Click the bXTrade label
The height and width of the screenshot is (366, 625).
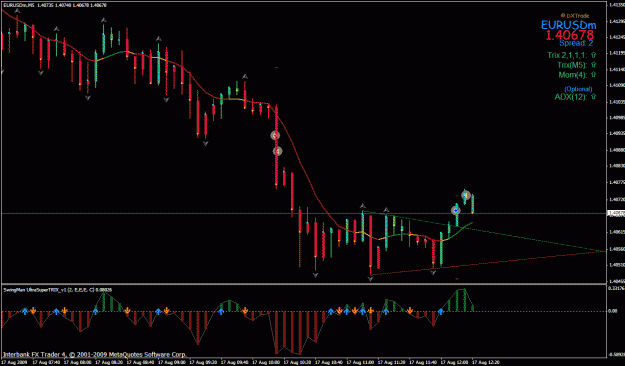click(x=575, y=16)
